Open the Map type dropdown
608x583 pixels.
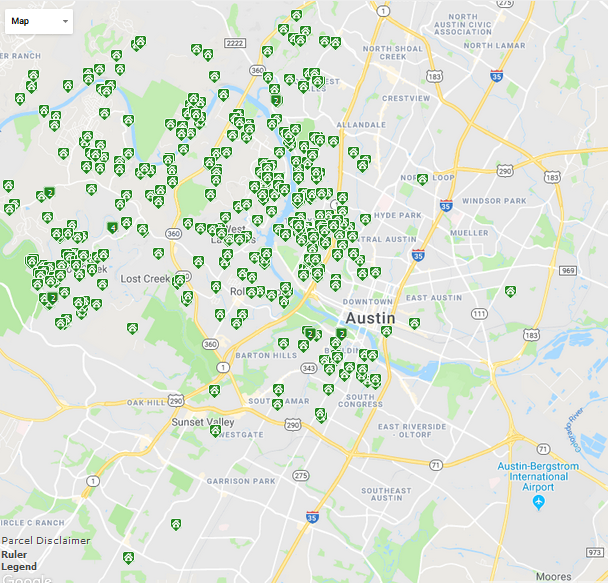click(x=39, y=20)
